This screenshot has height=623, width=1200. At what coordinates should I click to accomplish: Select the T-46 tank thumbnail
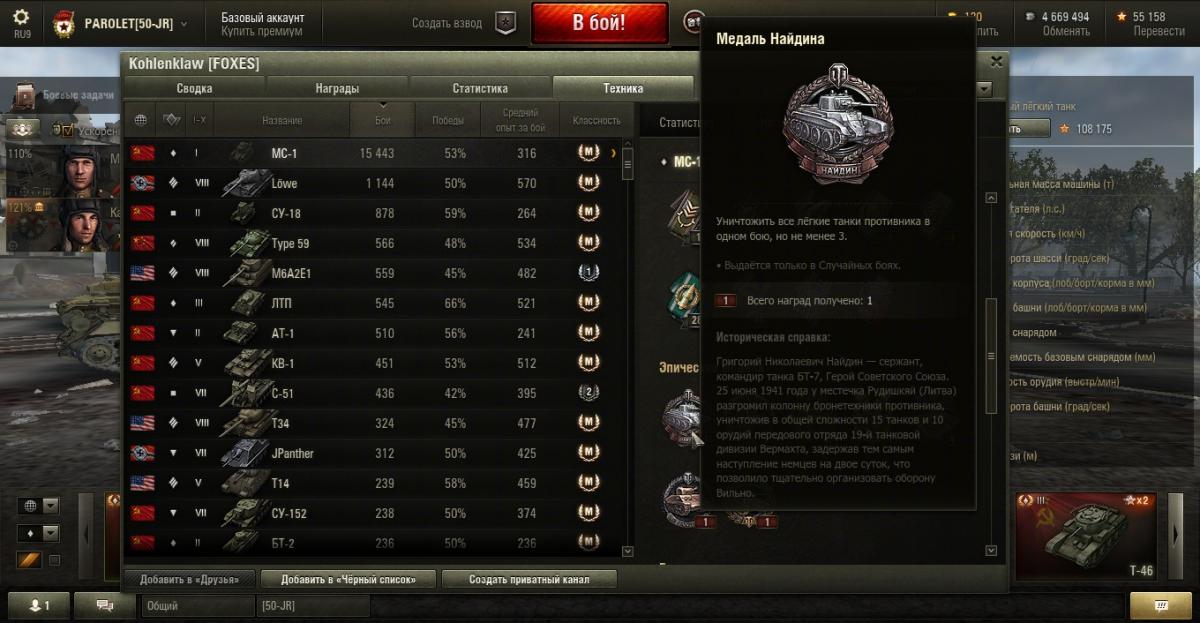pyautogui.click(x=1086, y=536)
